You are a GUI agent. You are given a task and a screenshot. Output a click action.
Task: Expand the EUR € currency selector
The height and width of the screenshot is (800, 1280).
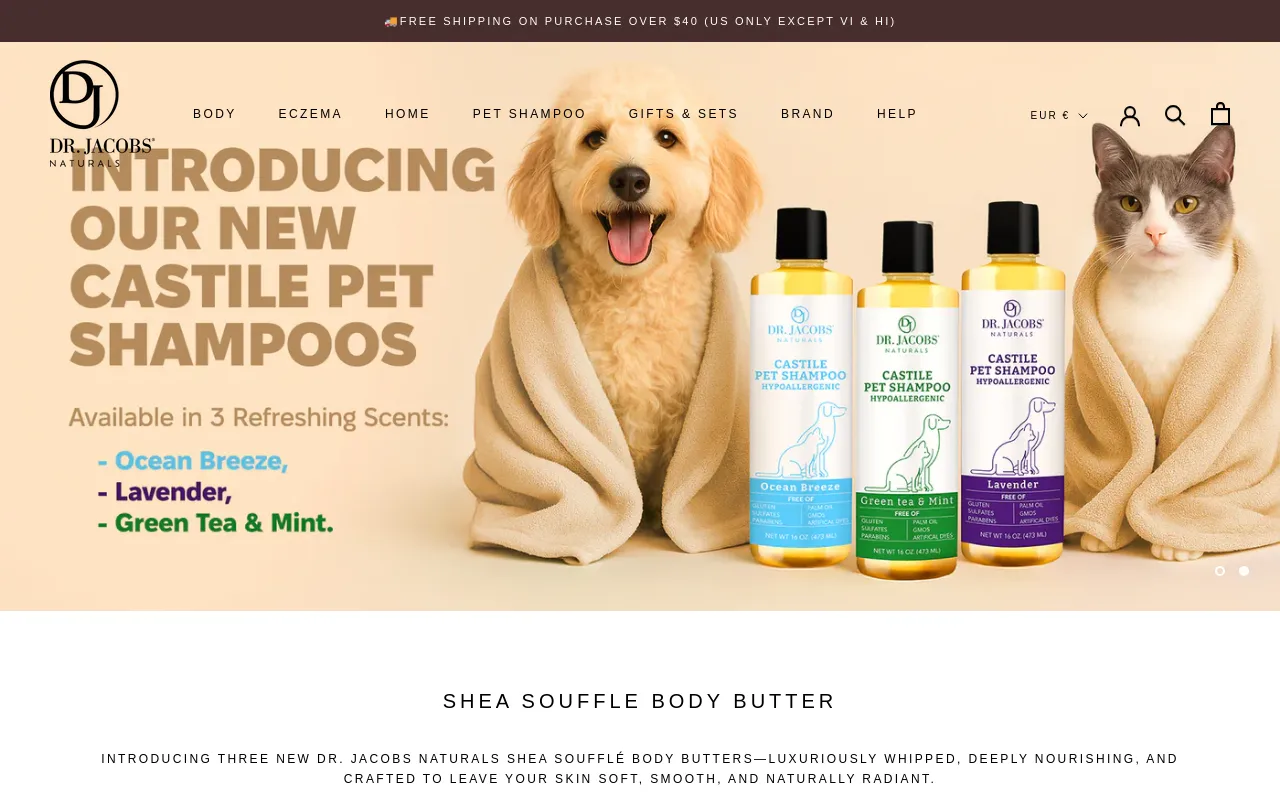1059,115
